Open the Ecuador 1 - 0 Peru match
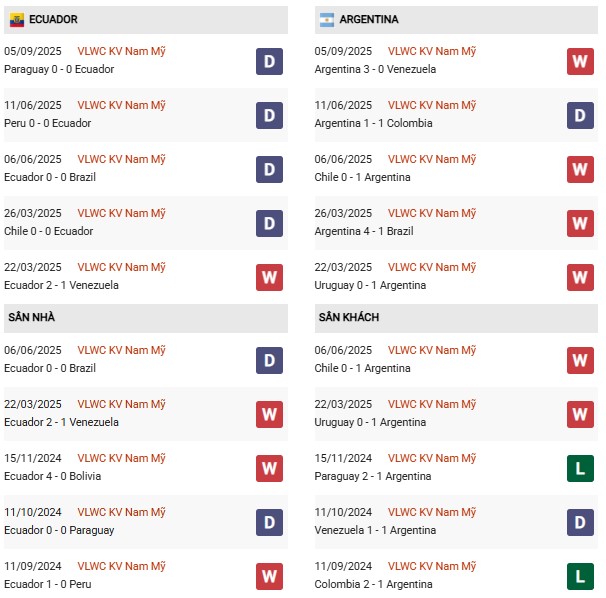 [x=48, y=584]
